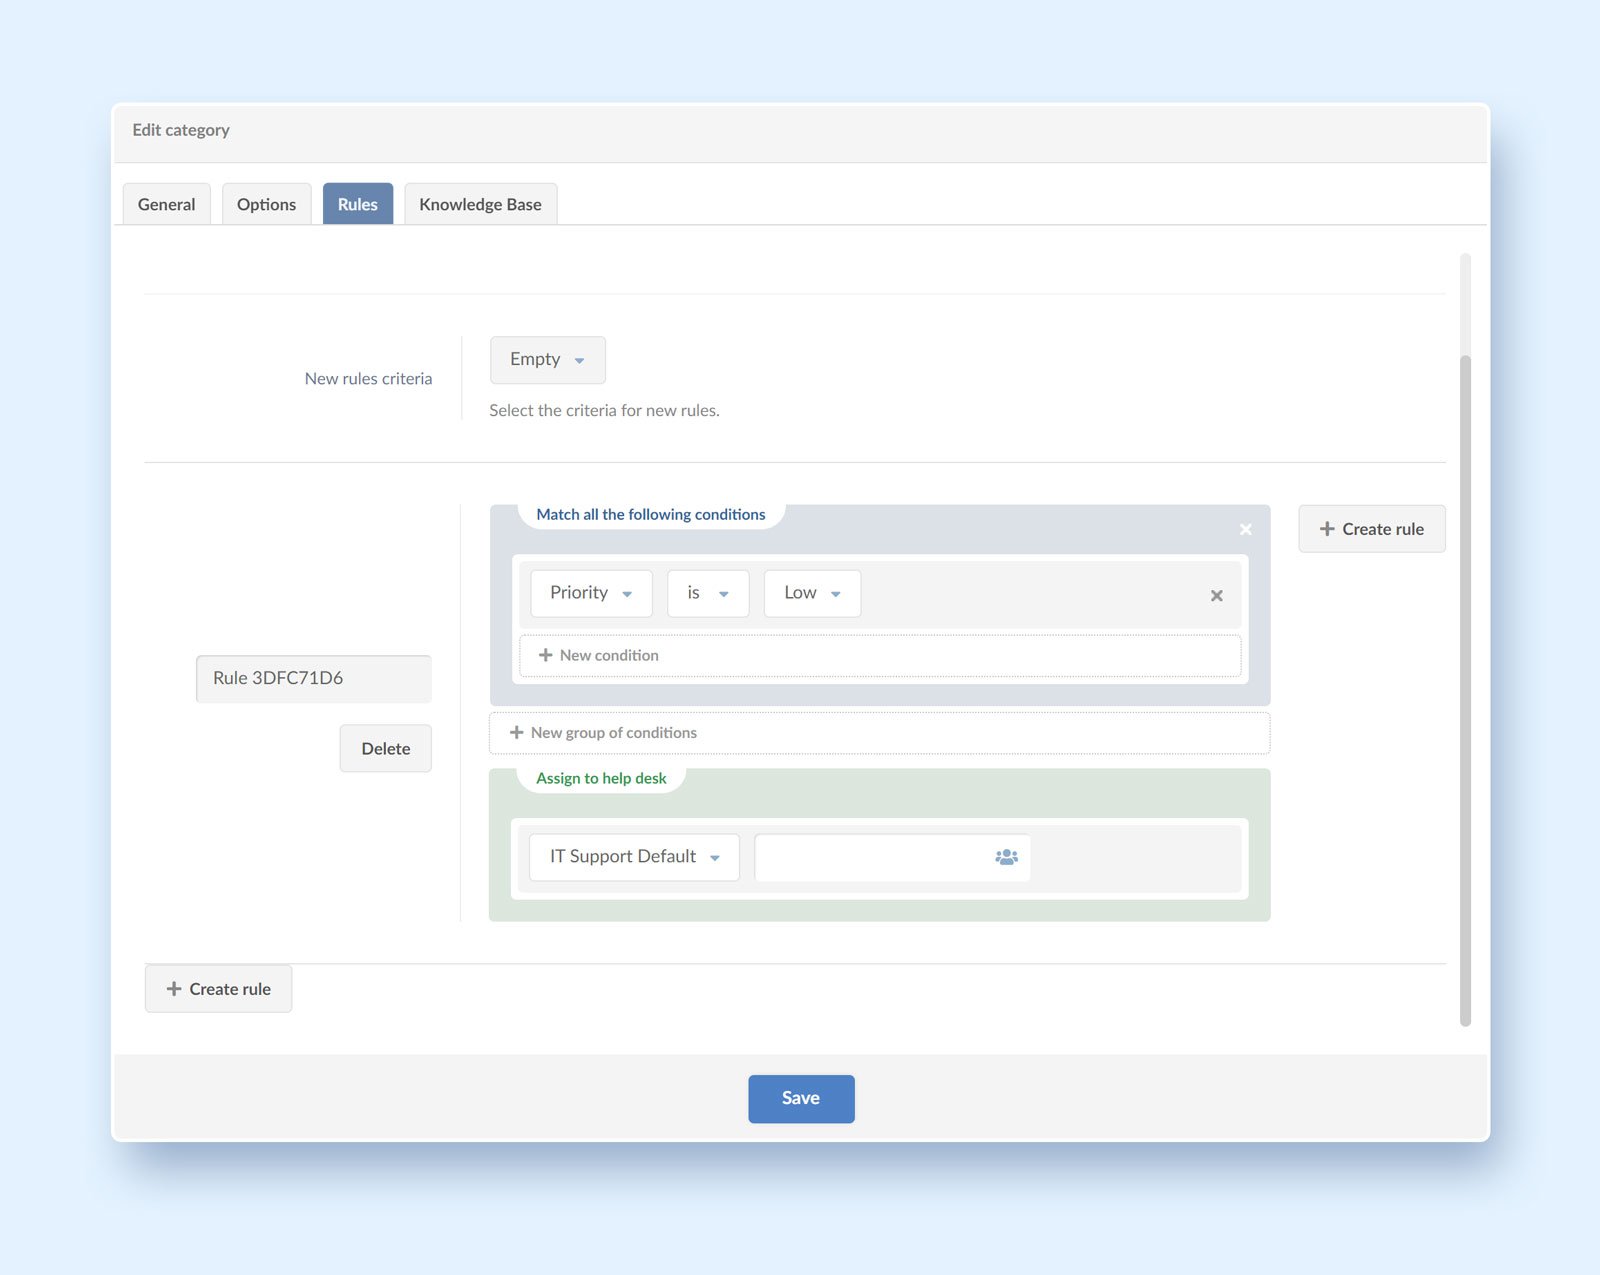Expand the Low priority value dropdown
Image resolution: width=1600 pixels, height=1275 pixels.
click(x=837, y=593)
